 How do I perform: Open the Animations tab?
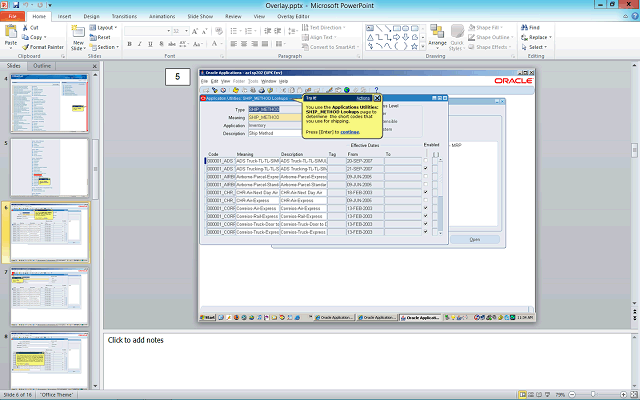pos(162,16)
